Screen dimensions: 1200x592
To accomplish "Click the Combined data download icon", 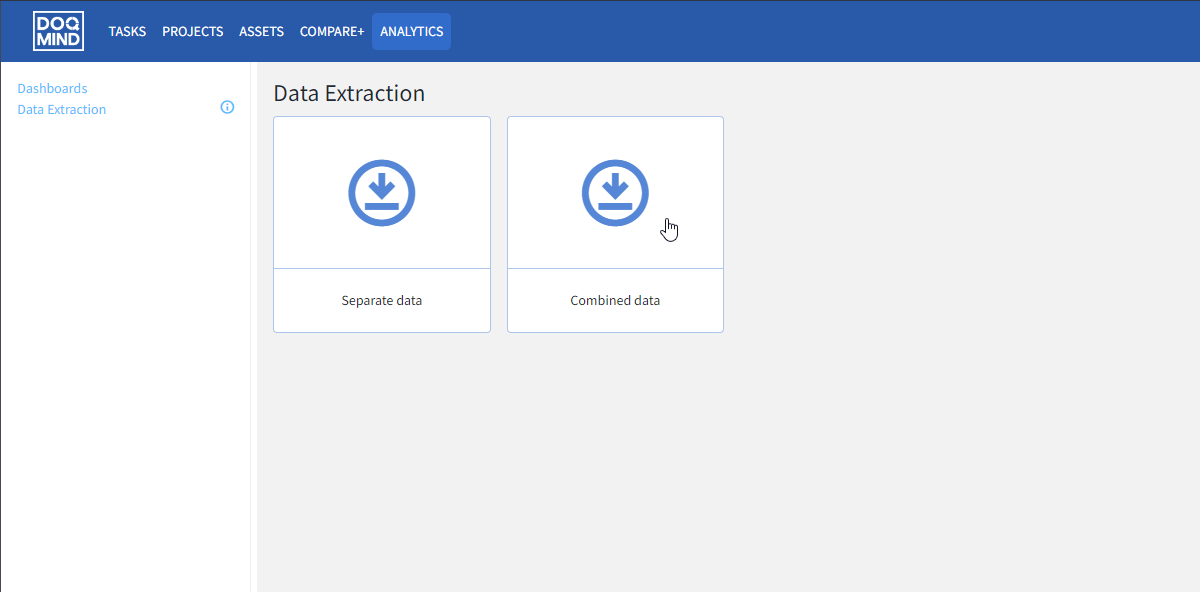I will point(615,192).
